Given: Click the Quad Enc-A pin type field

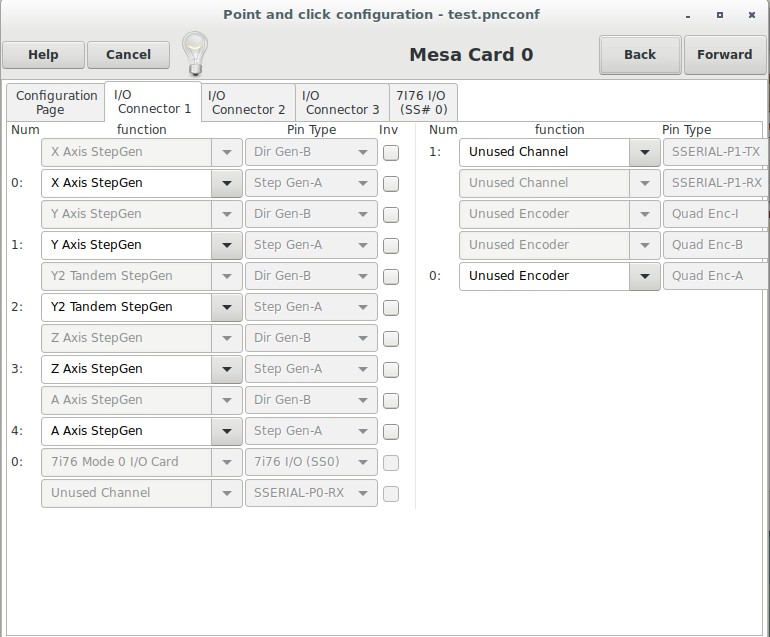Looking at the screenshot, I should pyautogui.click(x=716, y=276).
